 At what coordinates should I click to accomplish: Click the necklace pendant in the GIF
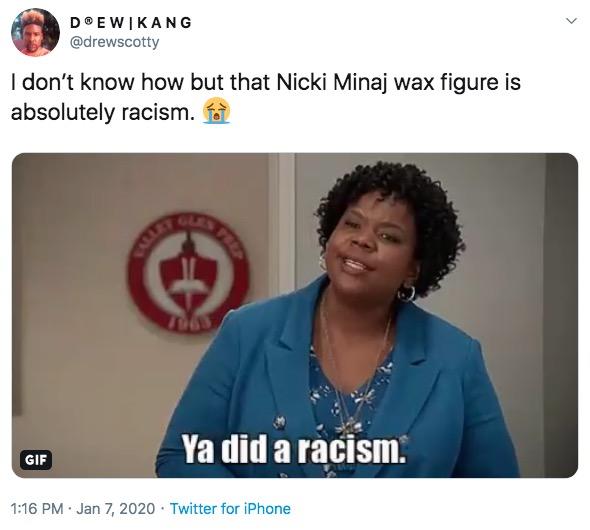click(x=347, y=428)
